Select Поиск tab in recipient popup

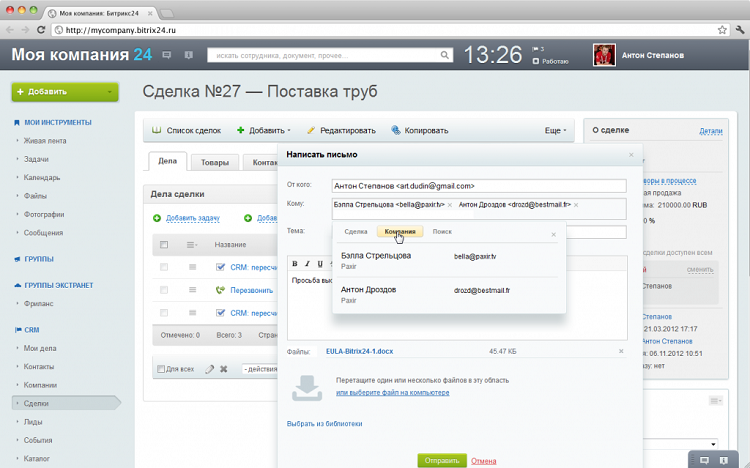442,232
